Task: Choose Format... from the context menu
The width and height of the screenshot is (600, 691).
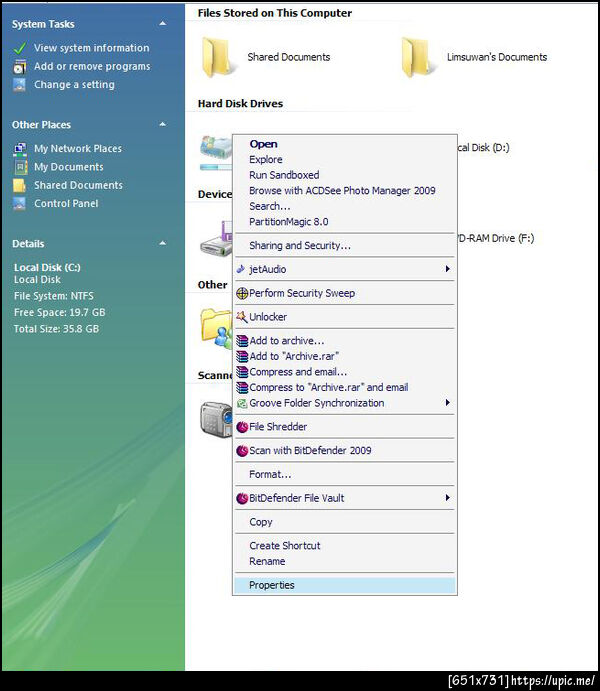Action: click(x=344, y=475)
